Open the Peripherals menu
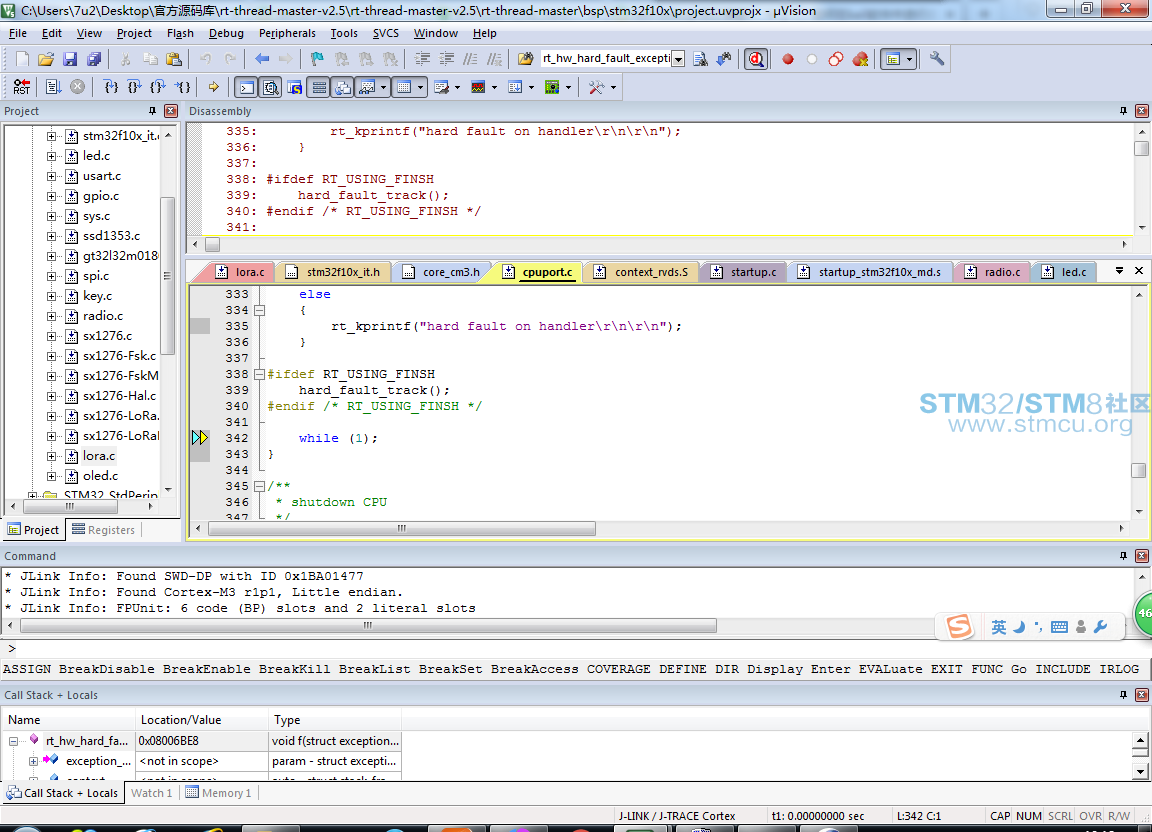Screen dimensions: 1152x832 287,33
